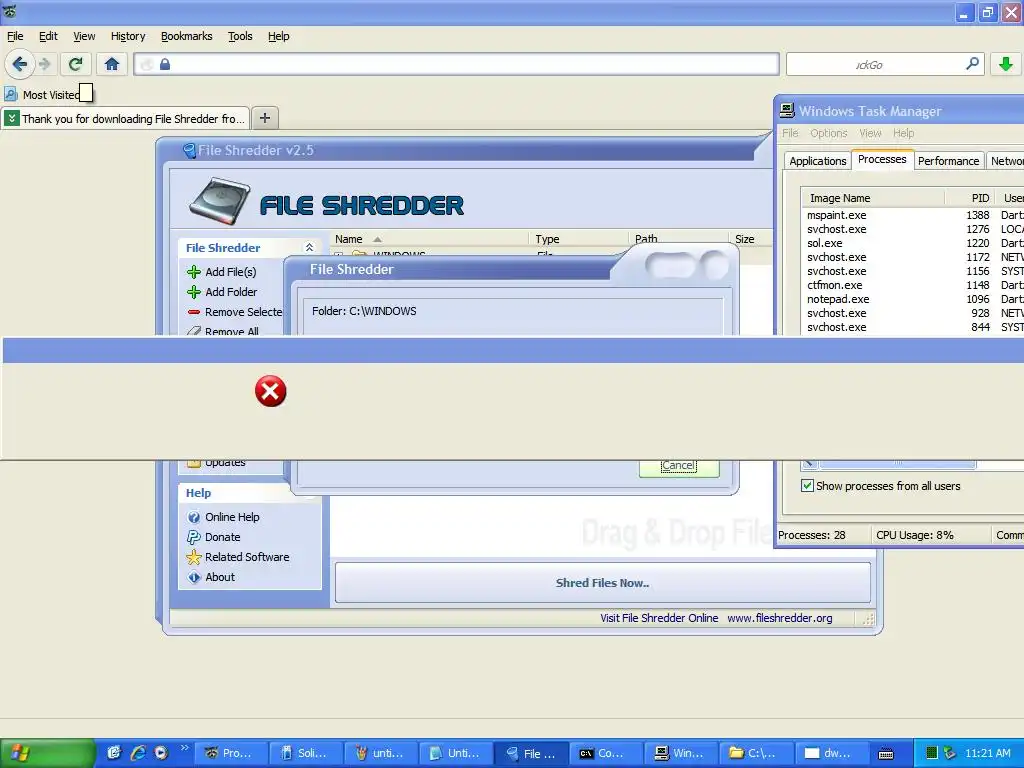Click the File Shredder hard drive logo

click(220, 200)
